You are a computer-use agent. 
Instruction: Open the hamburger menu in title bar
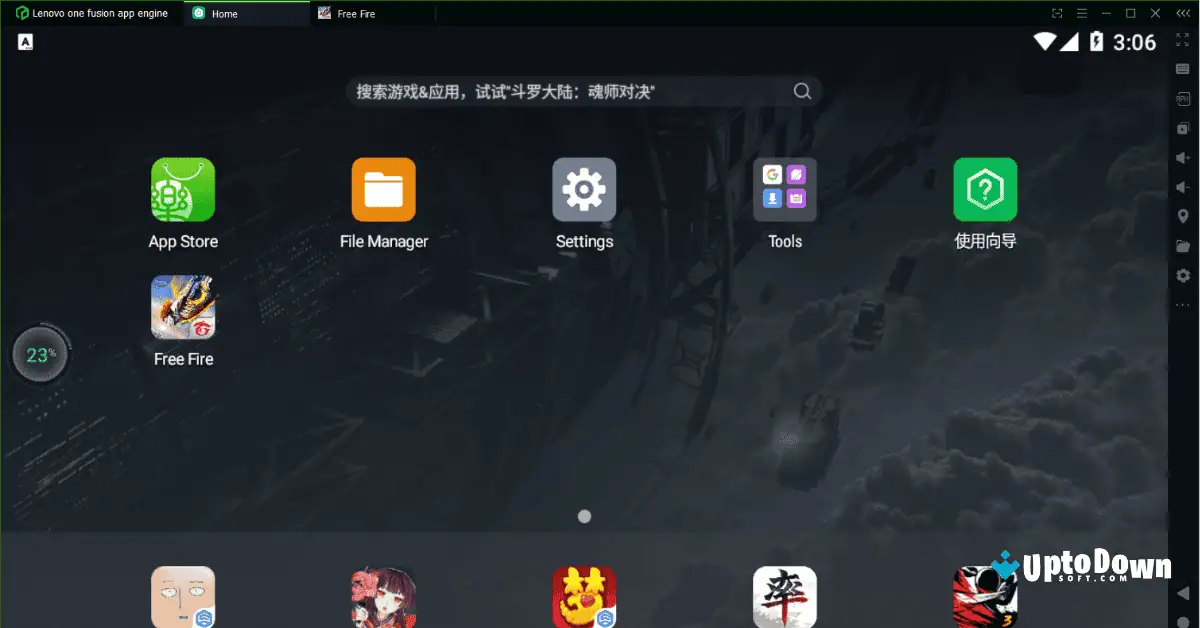click(x=1081, y=13)
